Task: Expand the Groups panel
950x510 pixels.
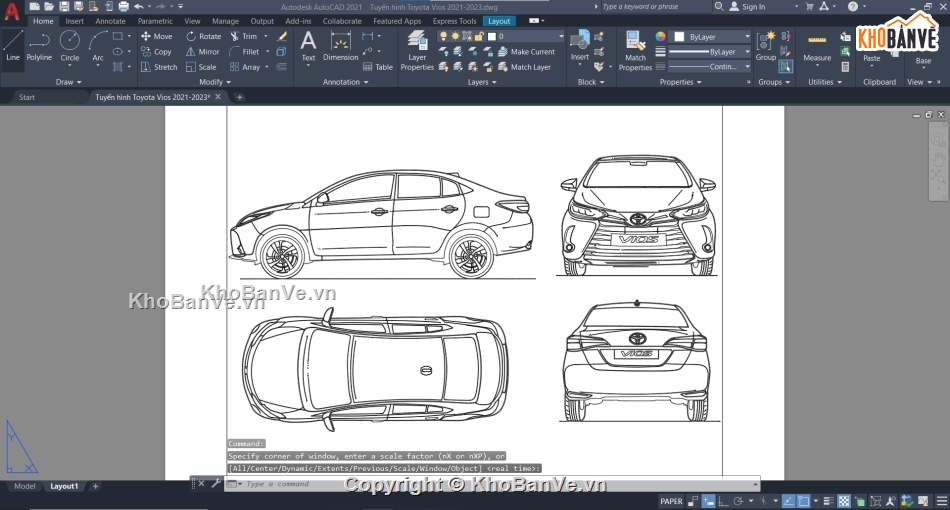Action: pyautogui.click(x=774, y=82)
